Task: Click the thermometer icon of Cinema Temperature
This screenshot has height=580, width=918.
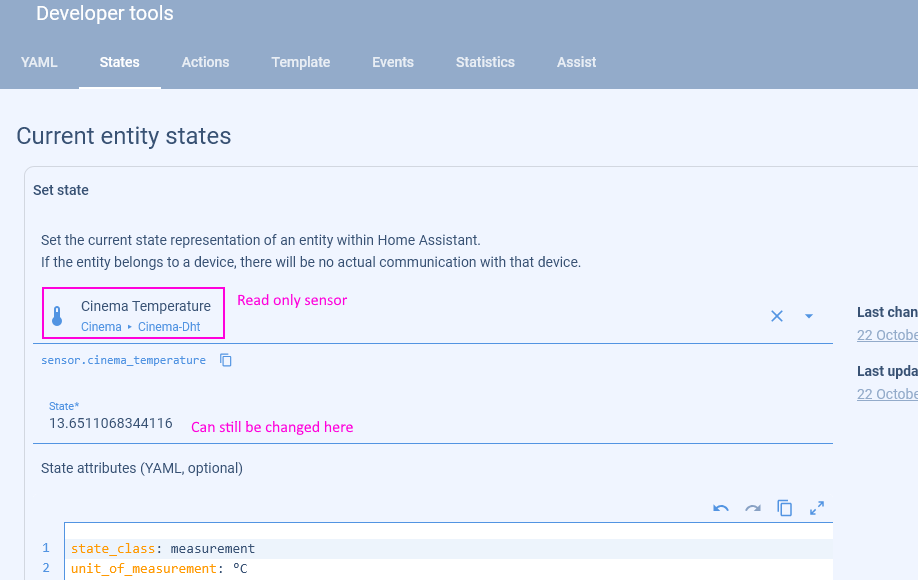Action: pos(57,316)
